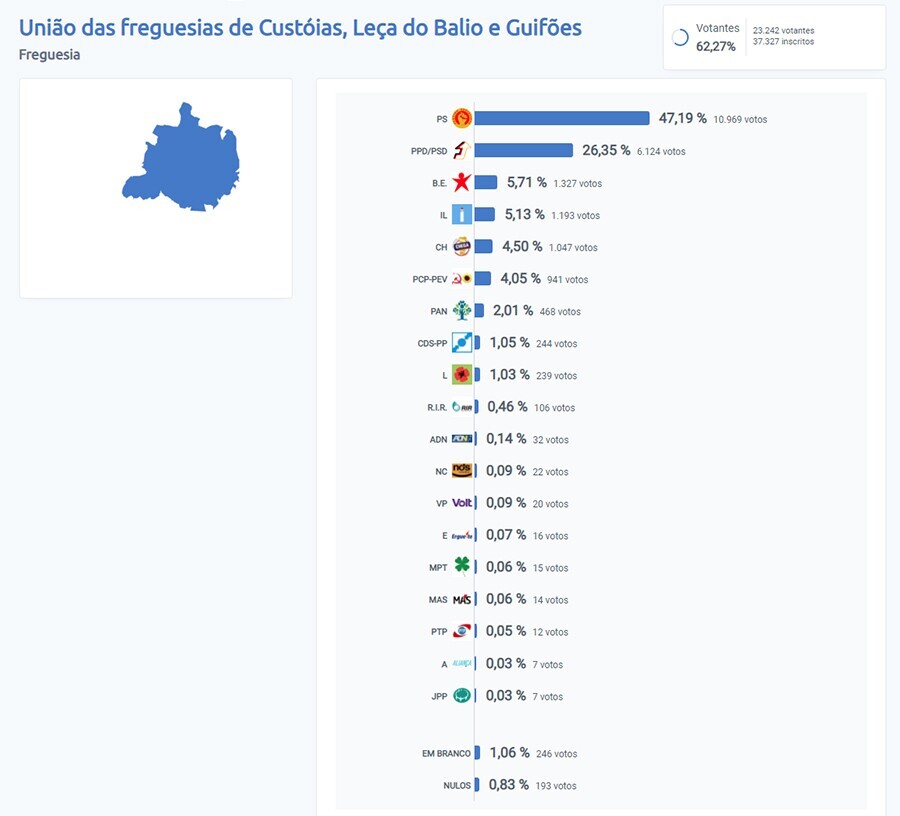The width and height of the screenshot is (900, 816).
Task: Click the EM BRANCO row label
Action: [446, 754]
